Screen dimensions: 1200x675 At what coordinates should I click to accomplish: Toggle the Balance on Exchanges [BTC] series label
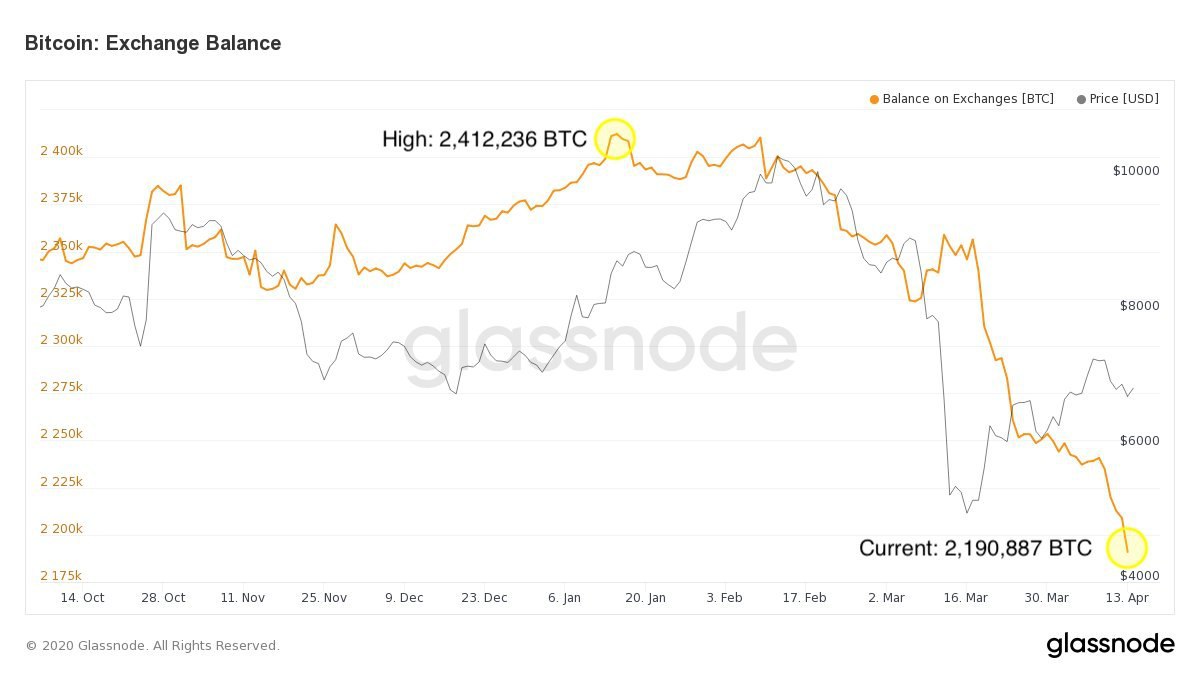point(967,99)
